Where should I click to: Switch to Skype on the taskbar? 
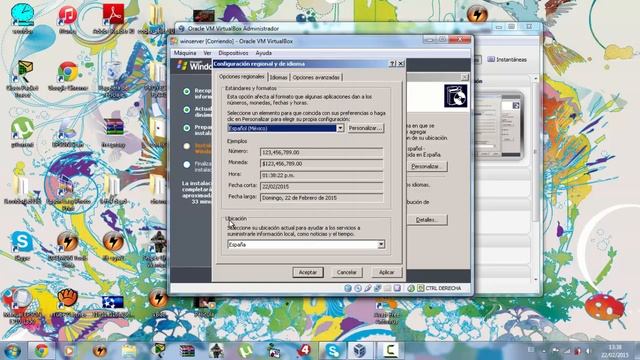coord(333,351)
